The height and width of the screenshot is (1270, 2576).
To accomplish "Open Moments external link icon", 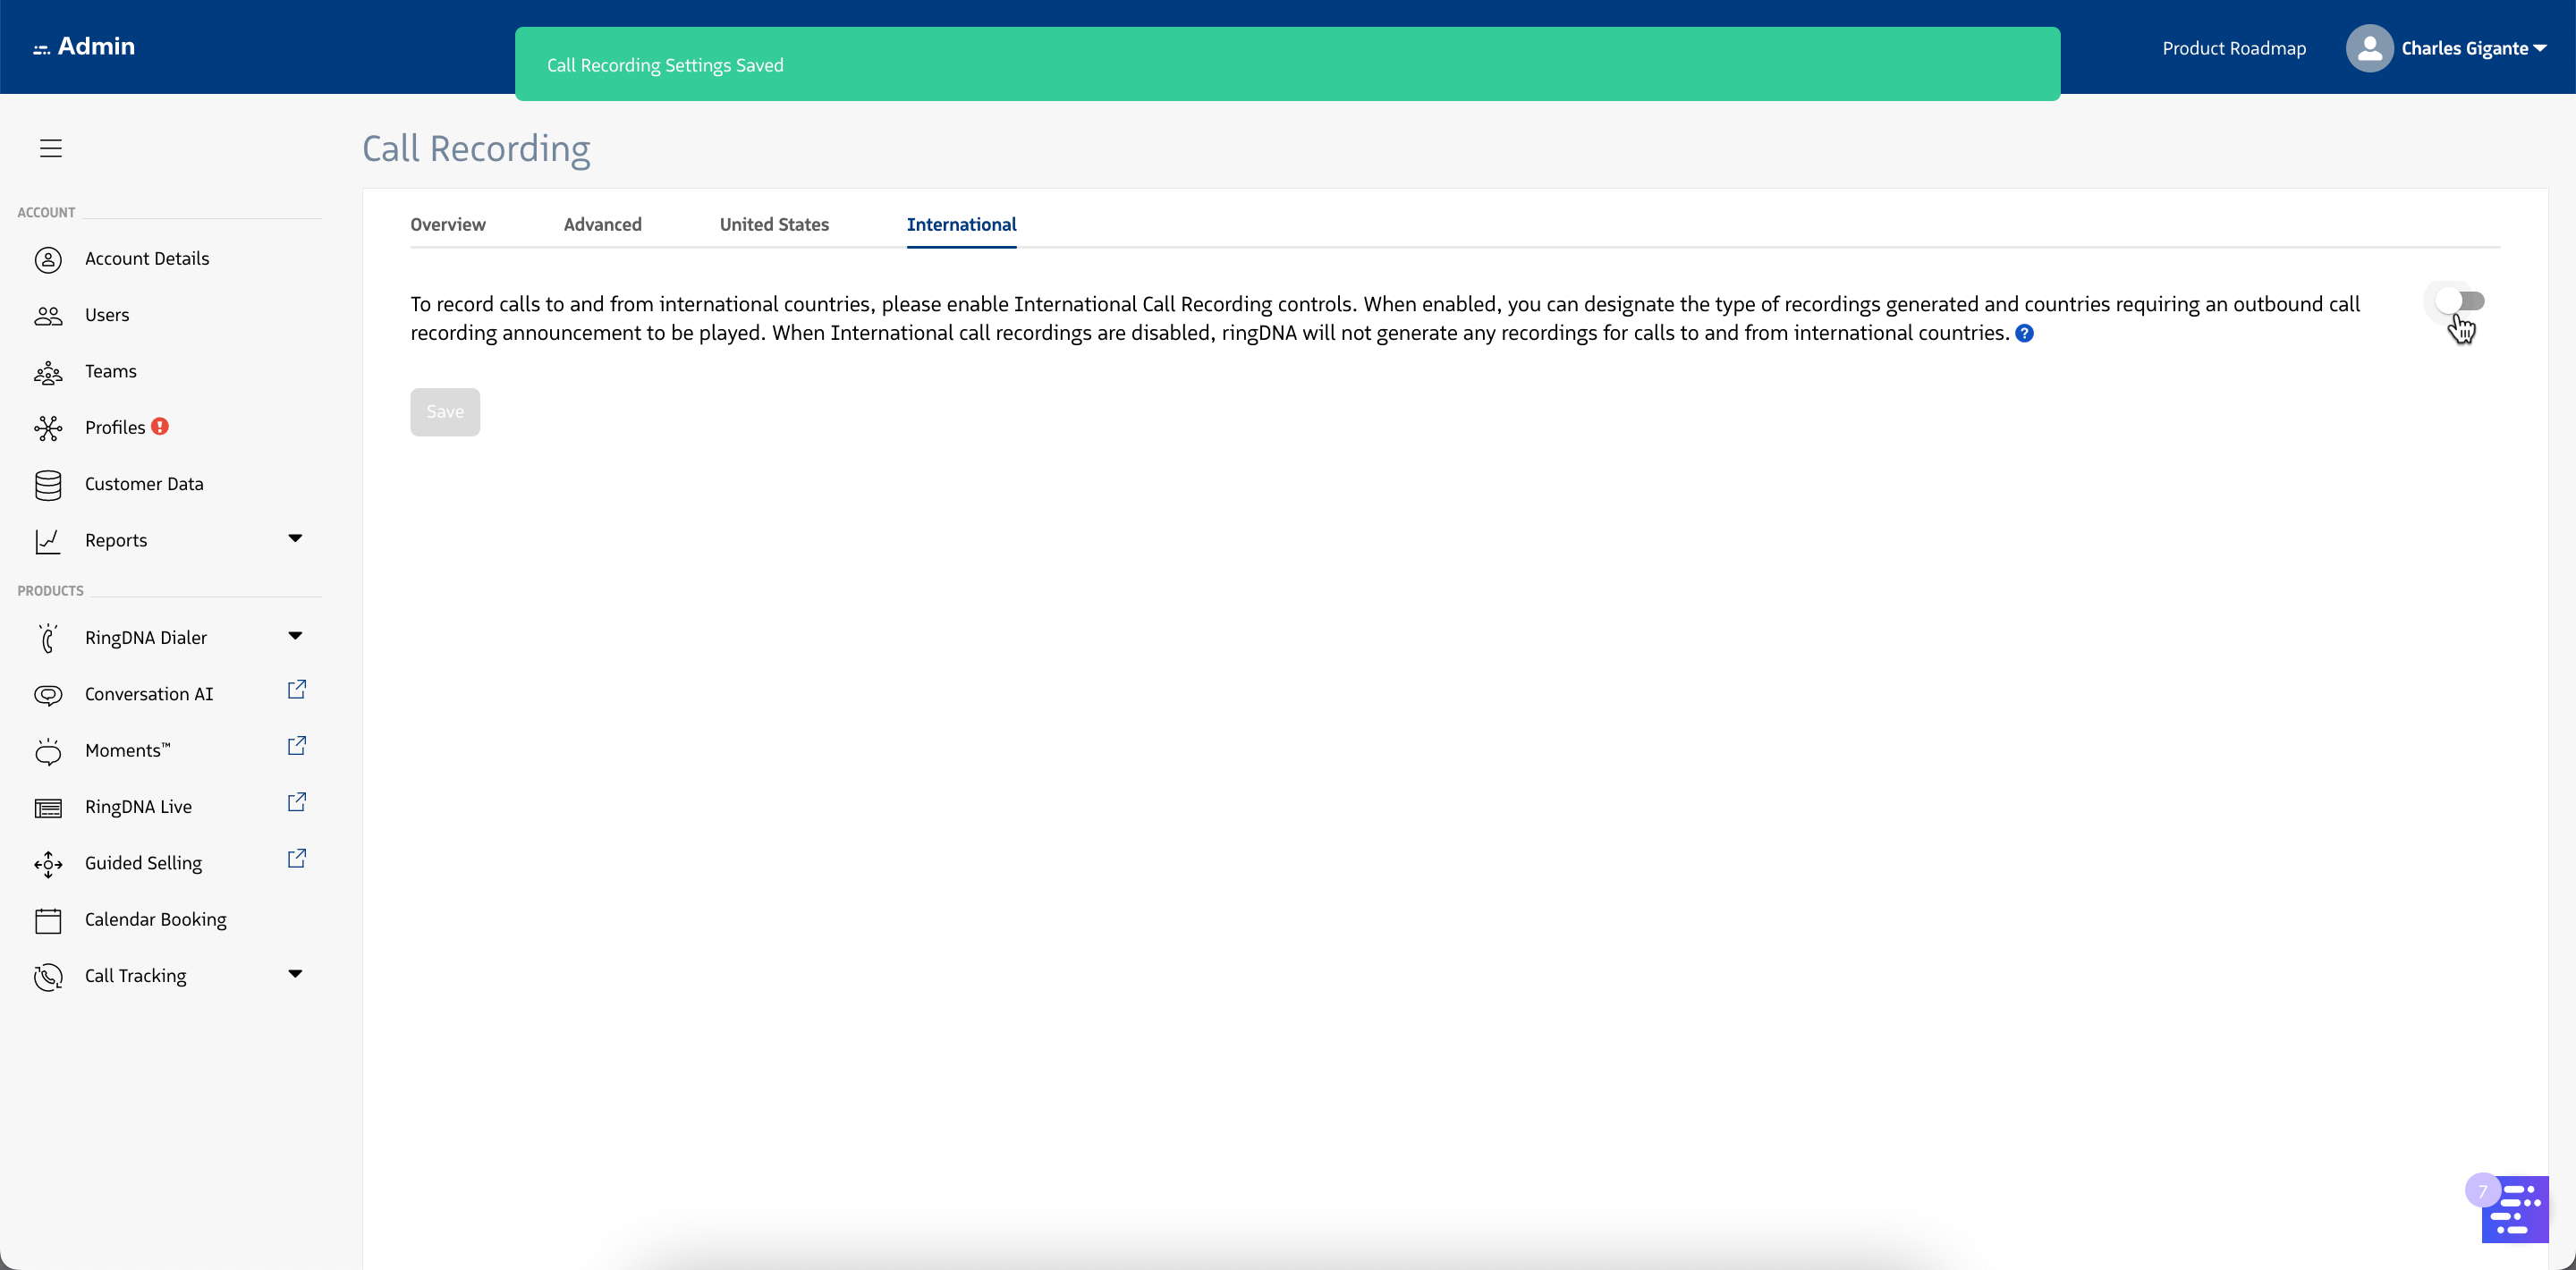I will (x=297, y=746).
